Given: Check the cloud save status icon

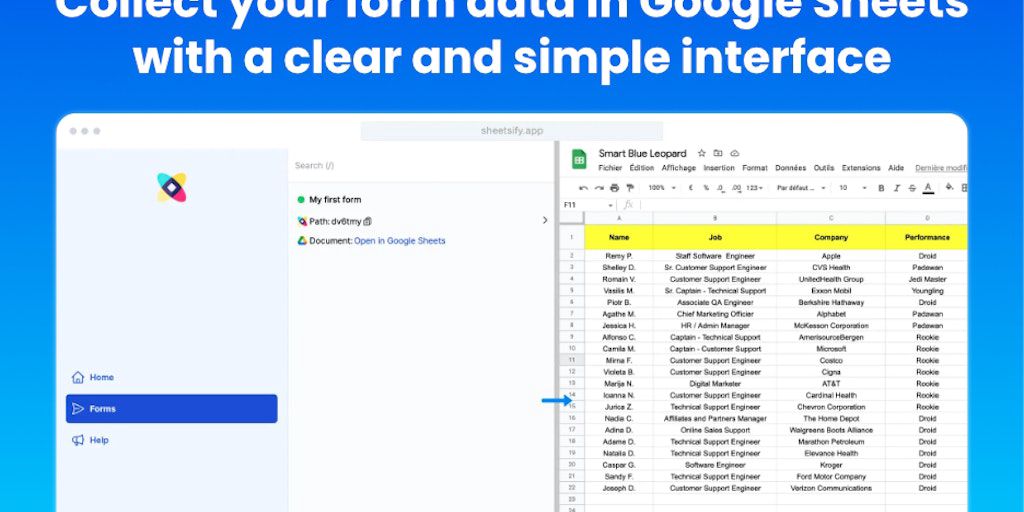Looking at the screenshot, I should tap(735, 153).
